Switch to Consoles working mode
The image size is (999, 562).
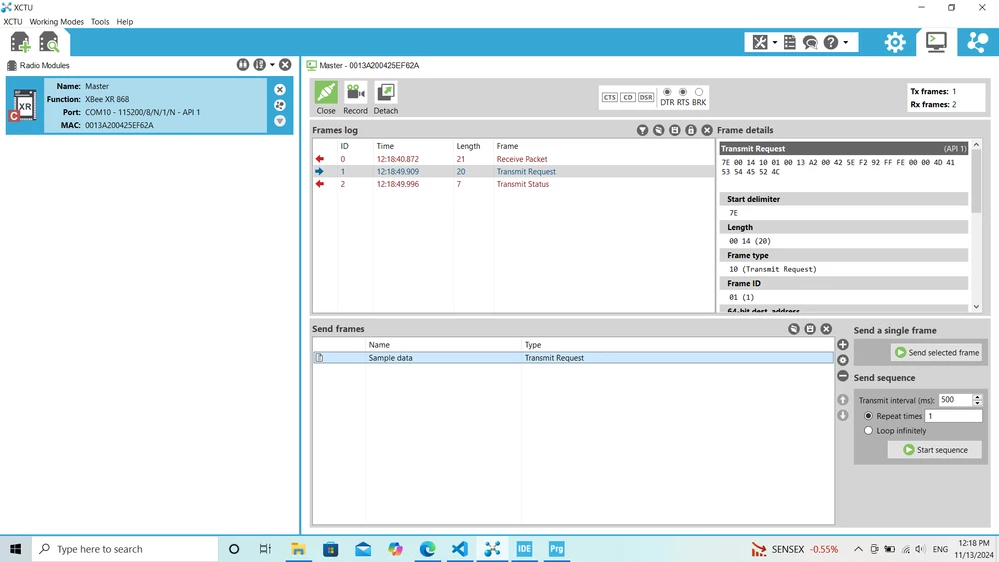pos(936,42)
